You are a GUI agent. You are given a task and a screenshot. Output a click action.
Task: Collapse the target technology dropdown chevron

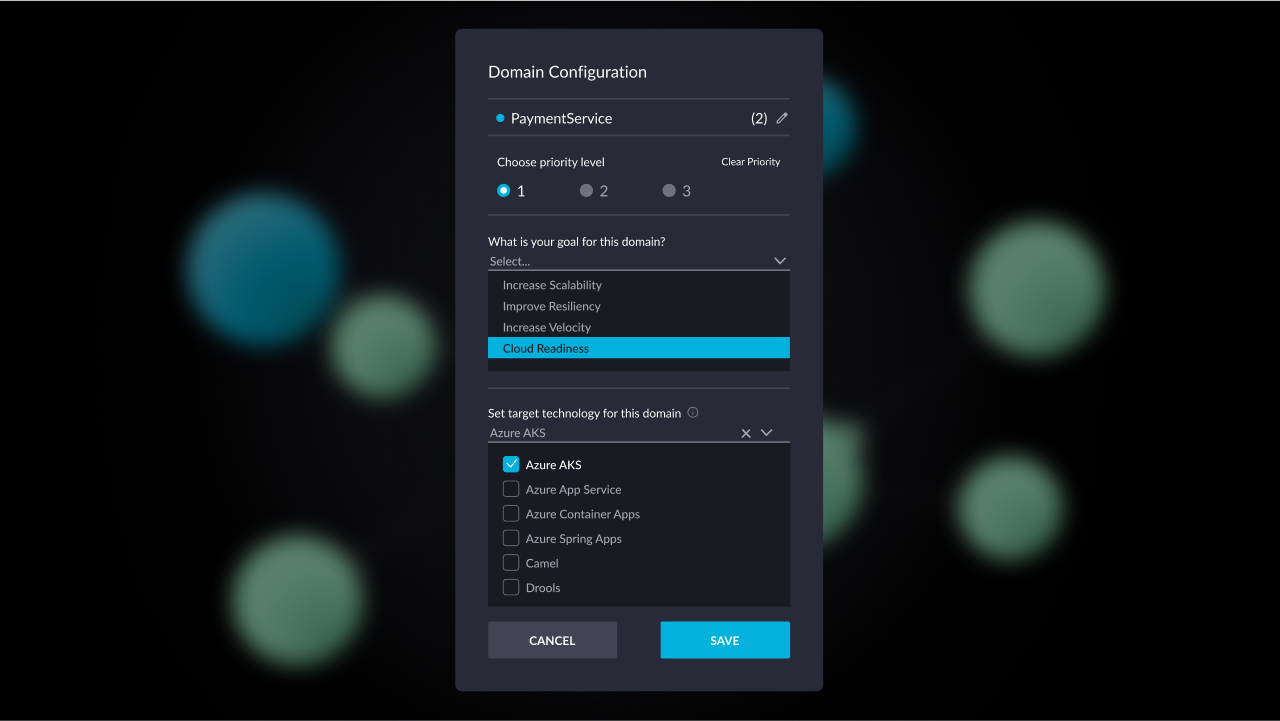[x=768, y=433]
